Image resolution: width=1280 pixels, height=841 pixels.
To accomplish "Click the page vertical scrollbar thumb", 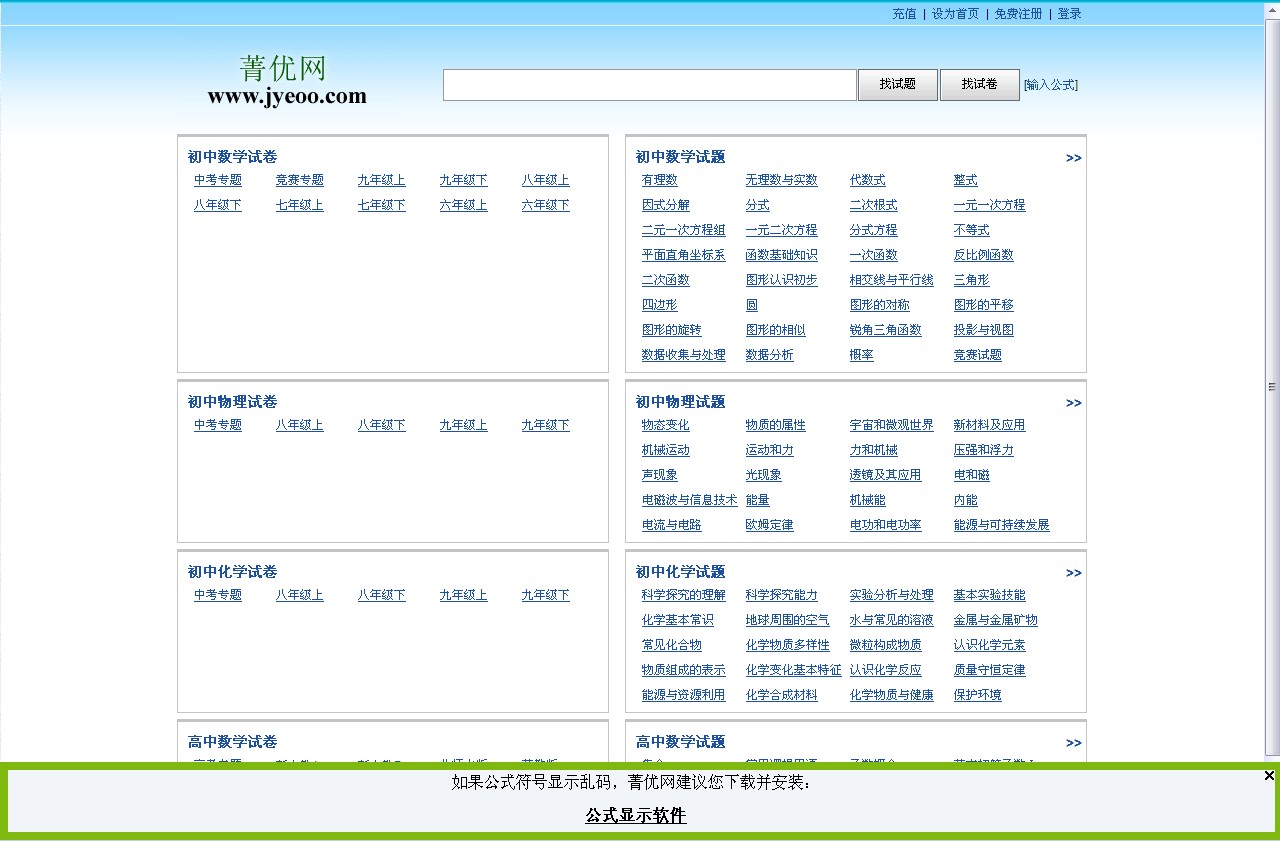I will pyautogui.click(x=1272, y=386).
